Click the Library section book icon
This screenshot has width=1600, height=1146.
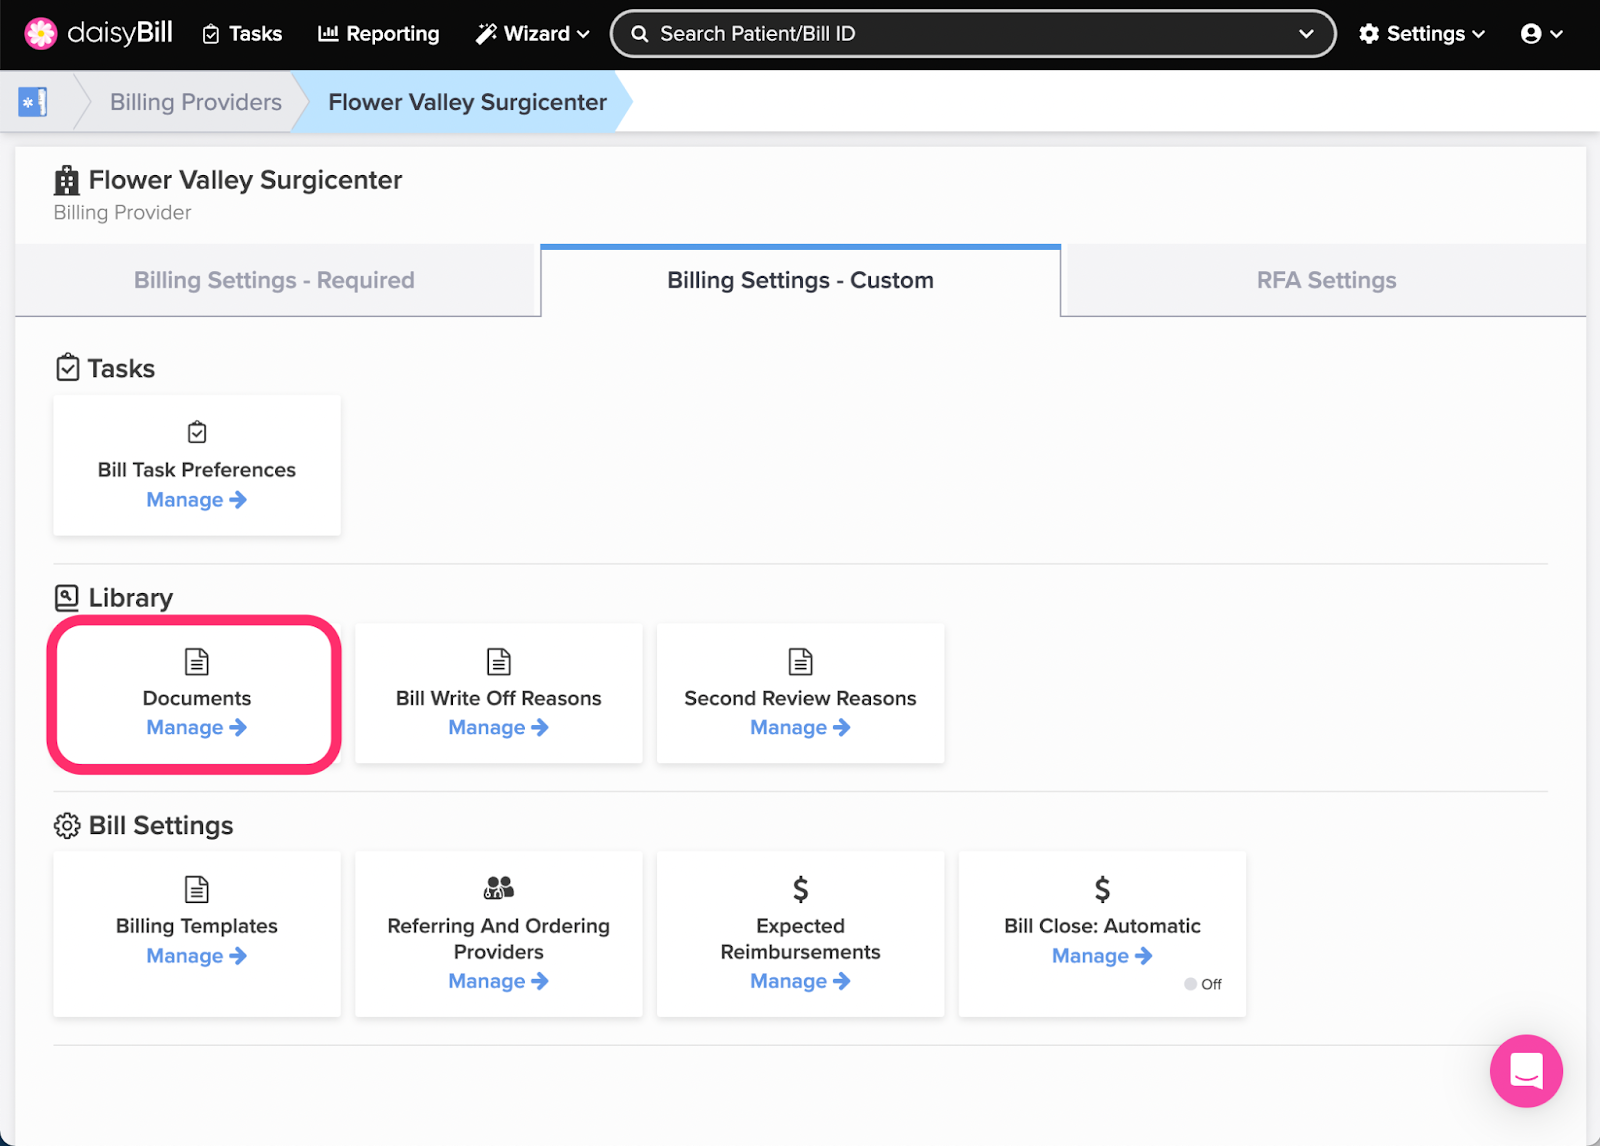(66, 598)
